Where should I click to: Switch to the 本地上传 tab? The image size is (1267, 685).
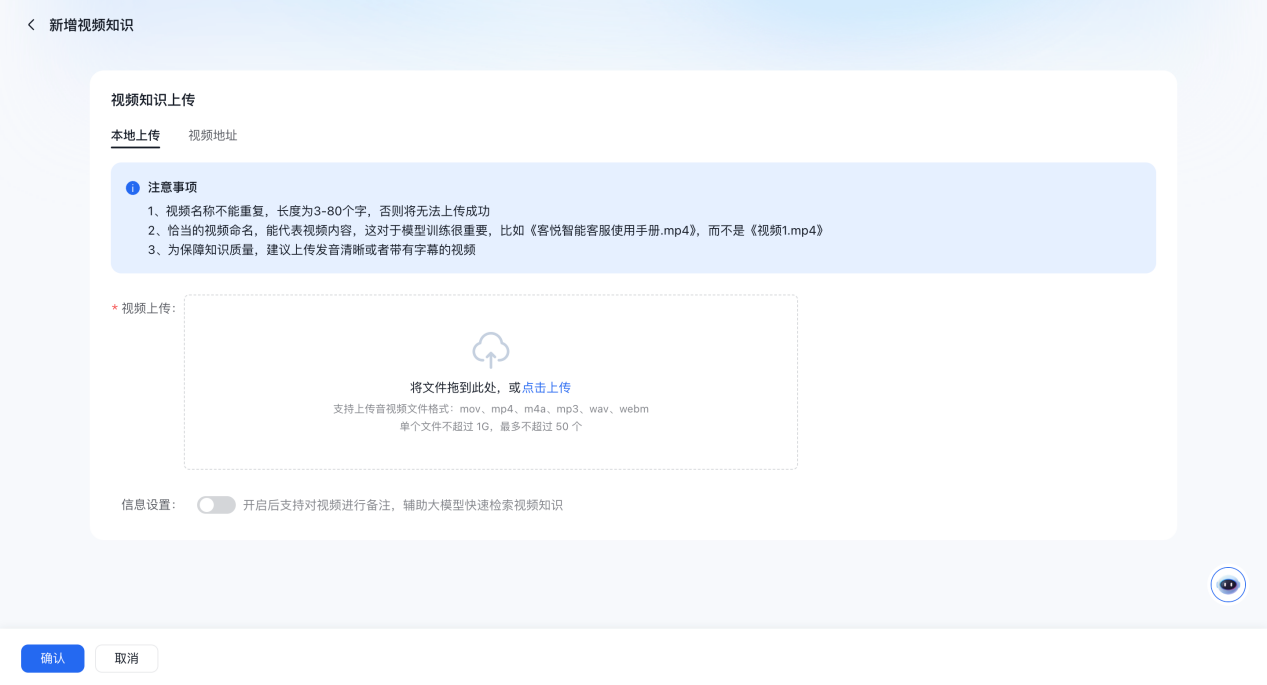(135, 135)
